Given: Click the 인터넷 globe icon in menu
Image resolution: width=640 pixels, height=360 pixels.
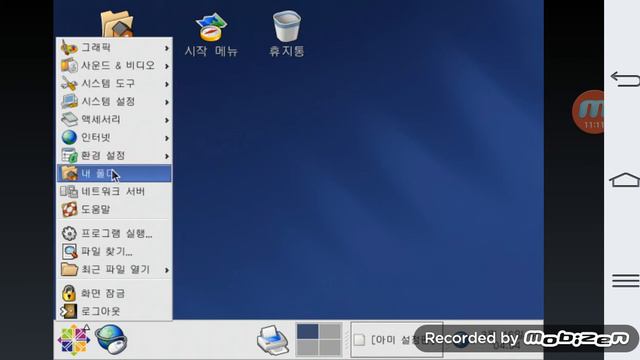Looking at the screenshot, I should point(69,137).
